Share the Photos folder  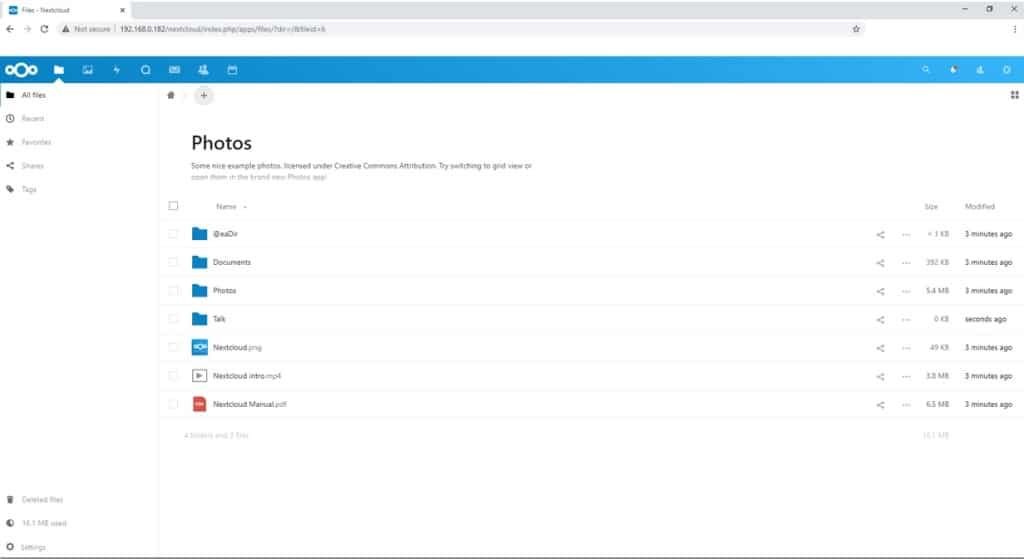[880, 291]
